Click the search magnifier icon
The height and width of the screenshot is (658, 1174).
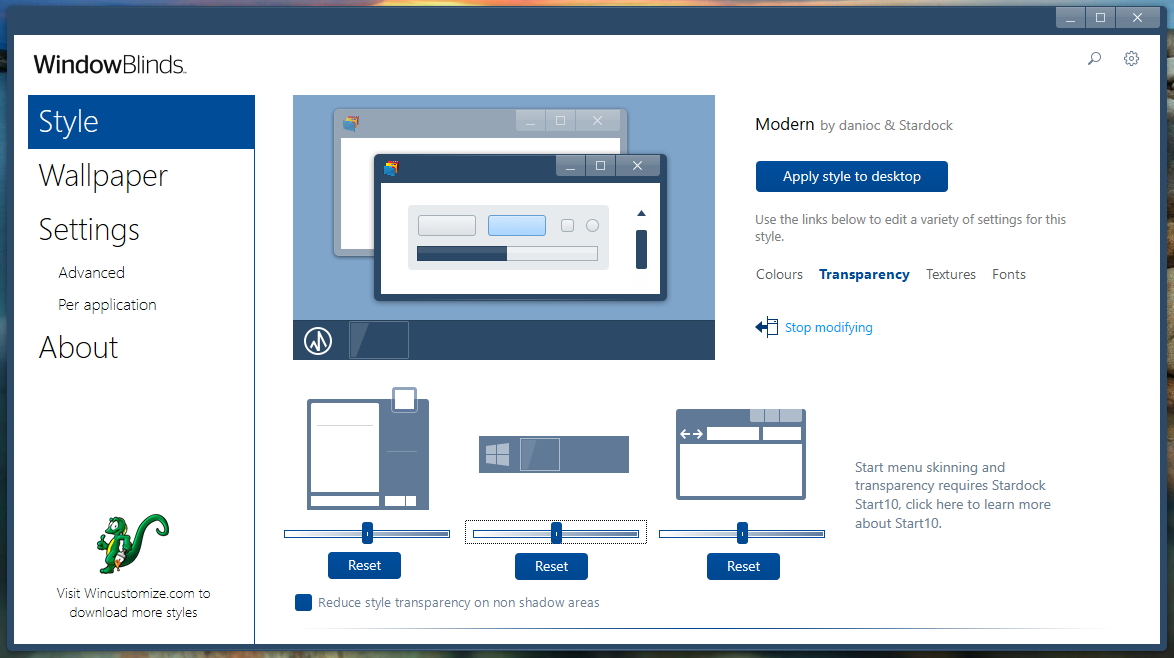pos(1095,58)
